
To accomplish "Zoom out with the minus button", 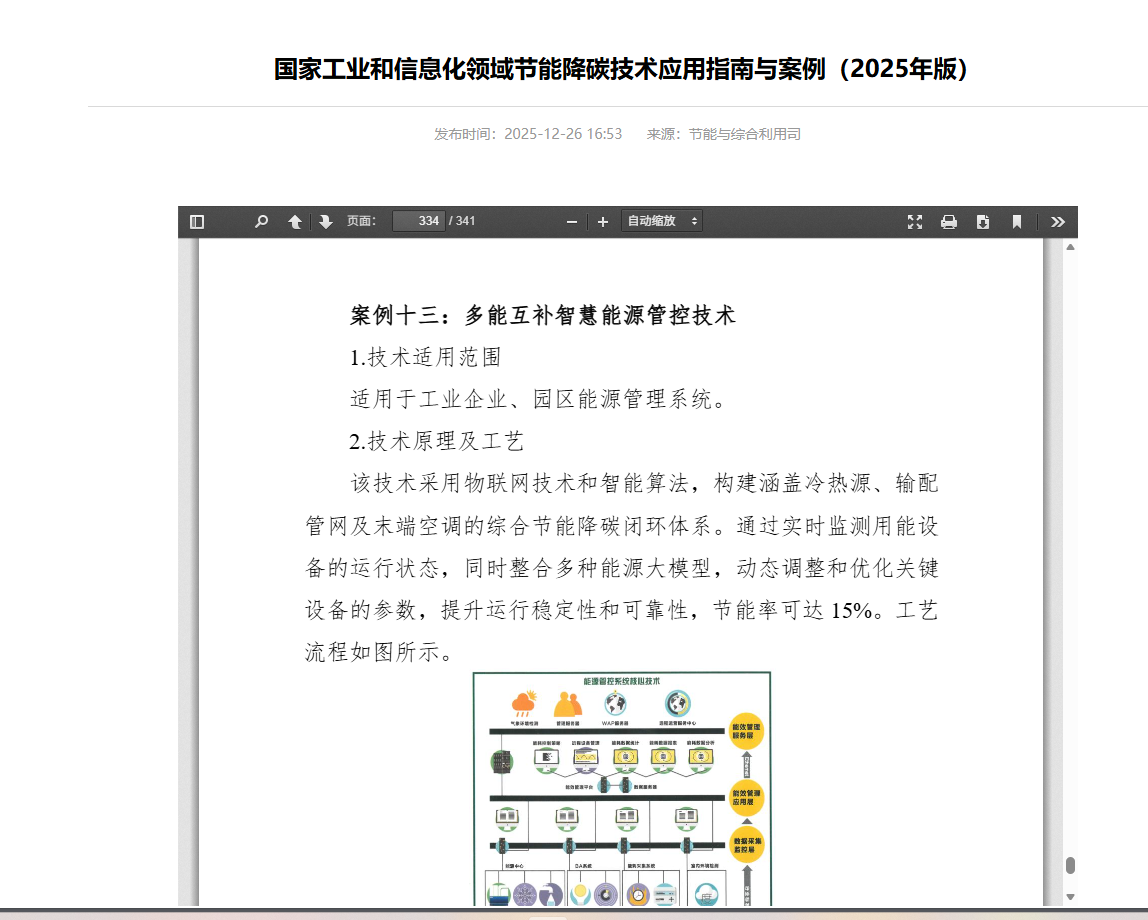I will point(572,222).
